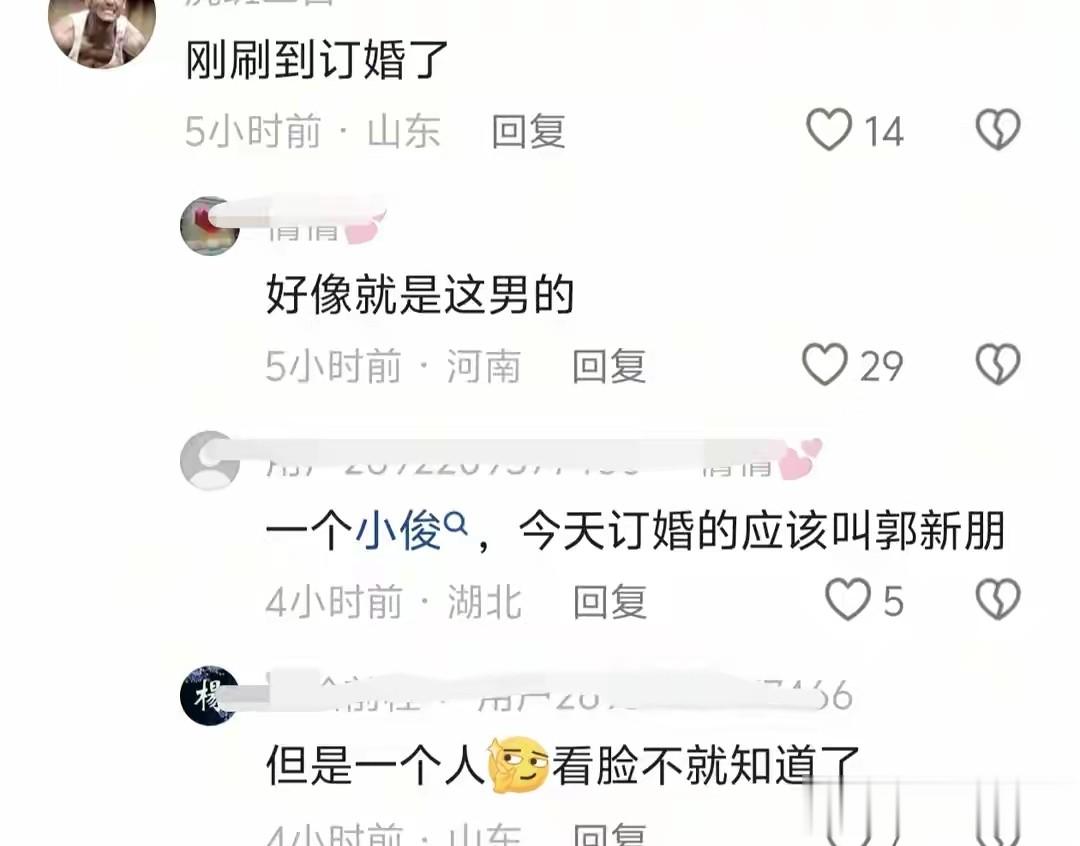Like the '刚刷到订婚了' comment with 14 likes
1080x846 pixels.
[829, 130]
